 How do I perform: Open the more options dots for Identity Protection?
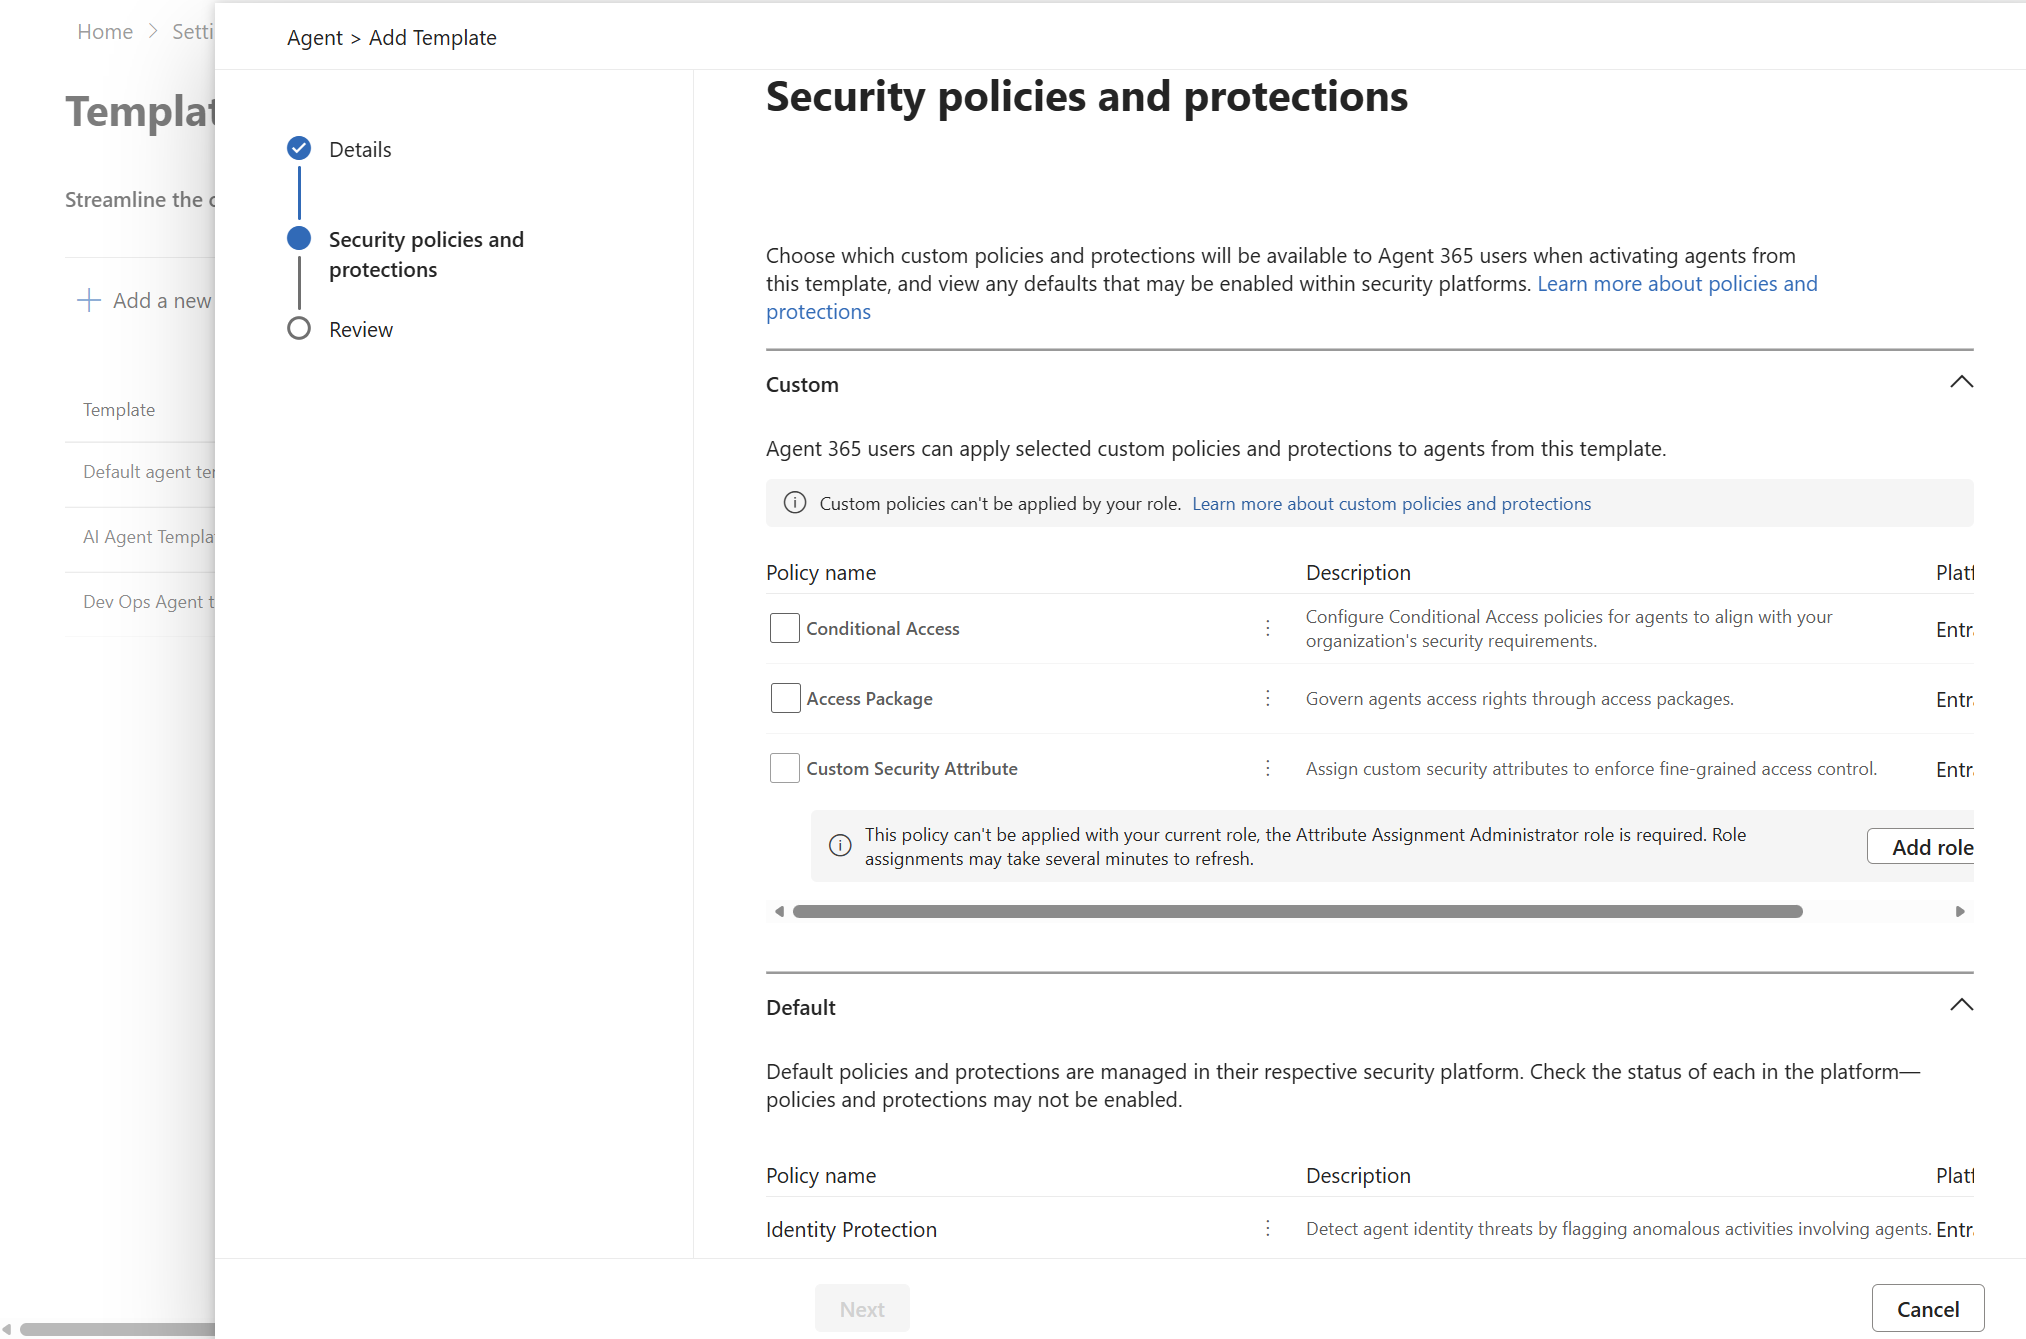[1268, 1229]
